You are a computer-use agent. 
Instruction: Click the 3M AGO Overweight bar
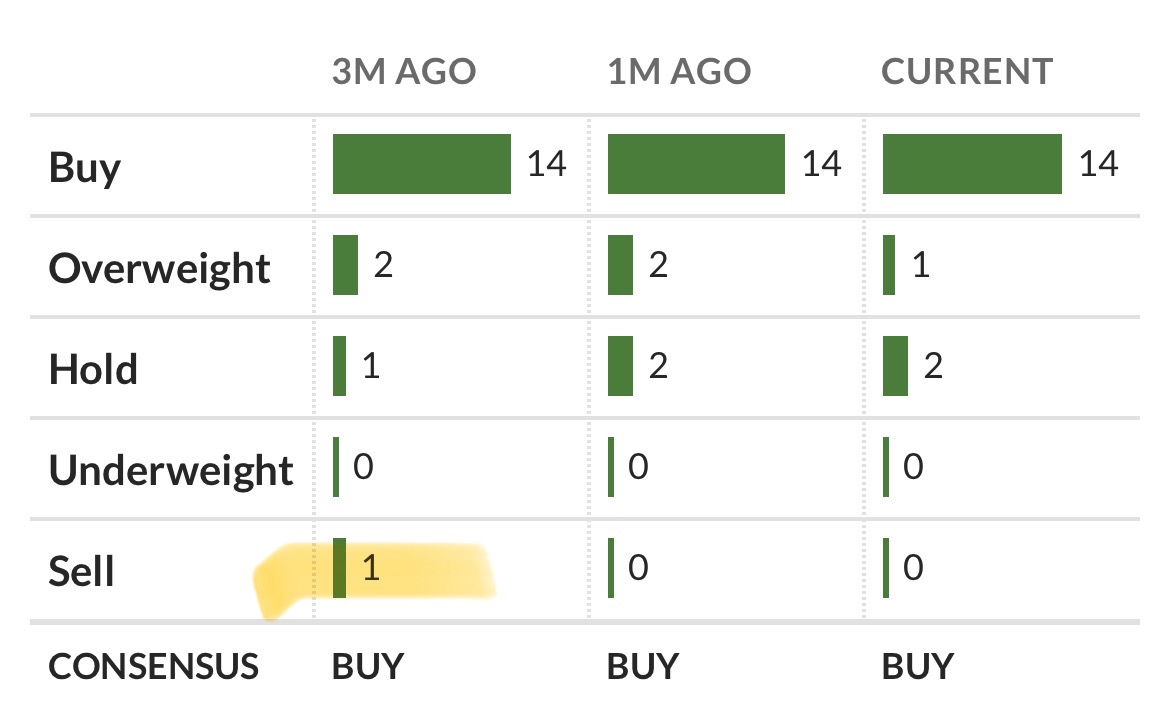[x=345, y=265]
